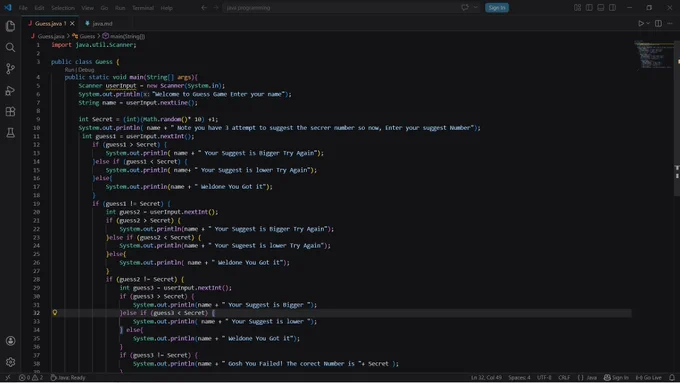Go forward with the right navigation arrow
This screenshot has height=383, width=680.
tap(216, 7)
